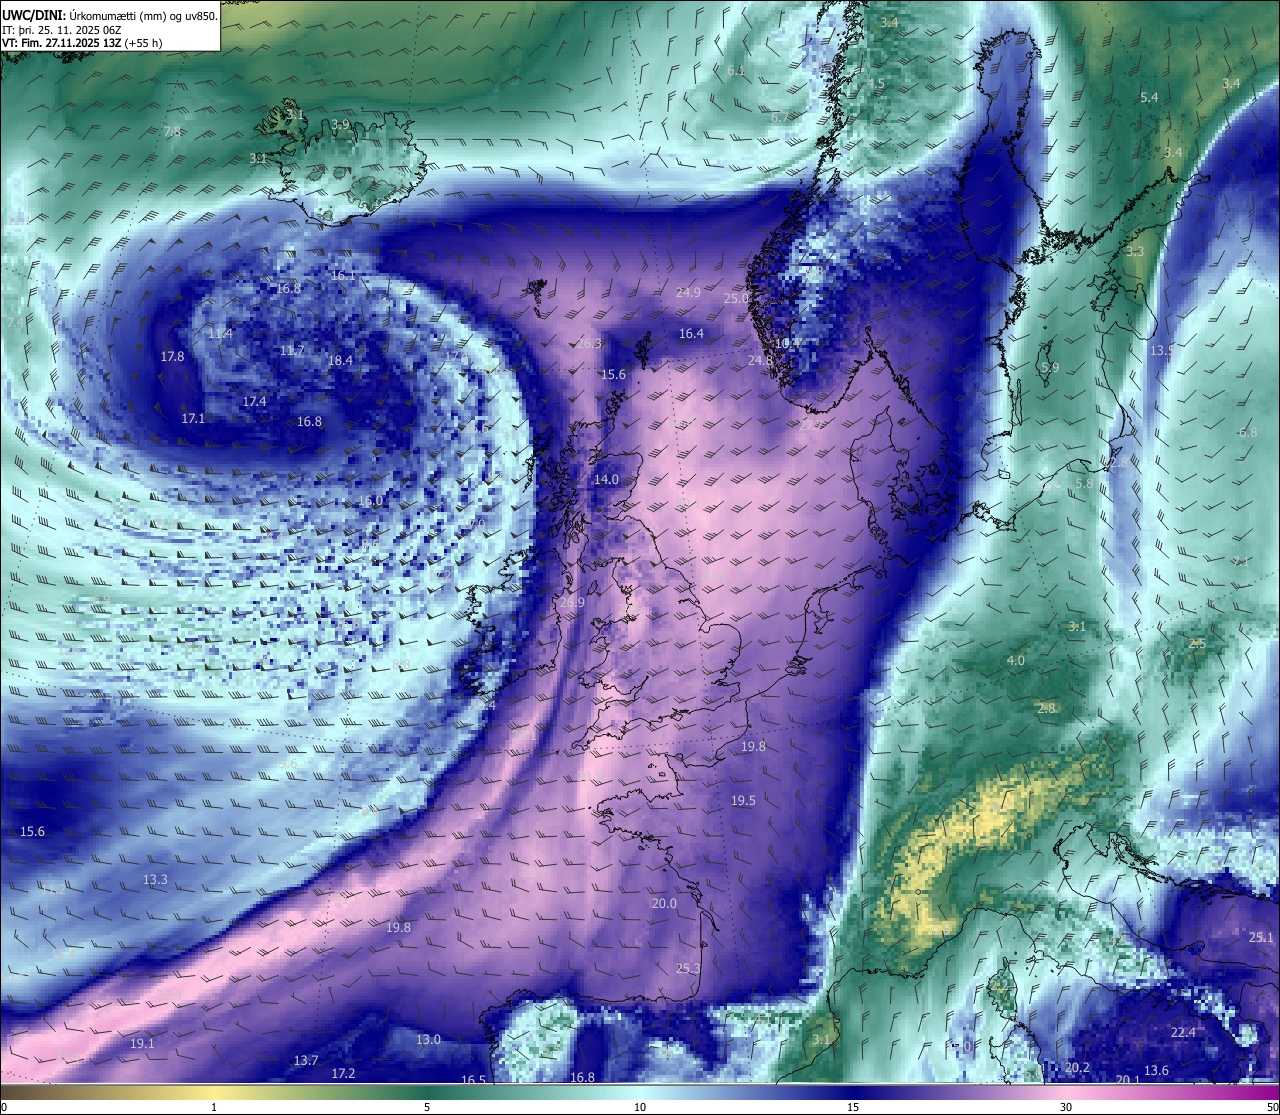Click the 19.5 value label
This screenshot has width=1280, height=1115.
743,801
